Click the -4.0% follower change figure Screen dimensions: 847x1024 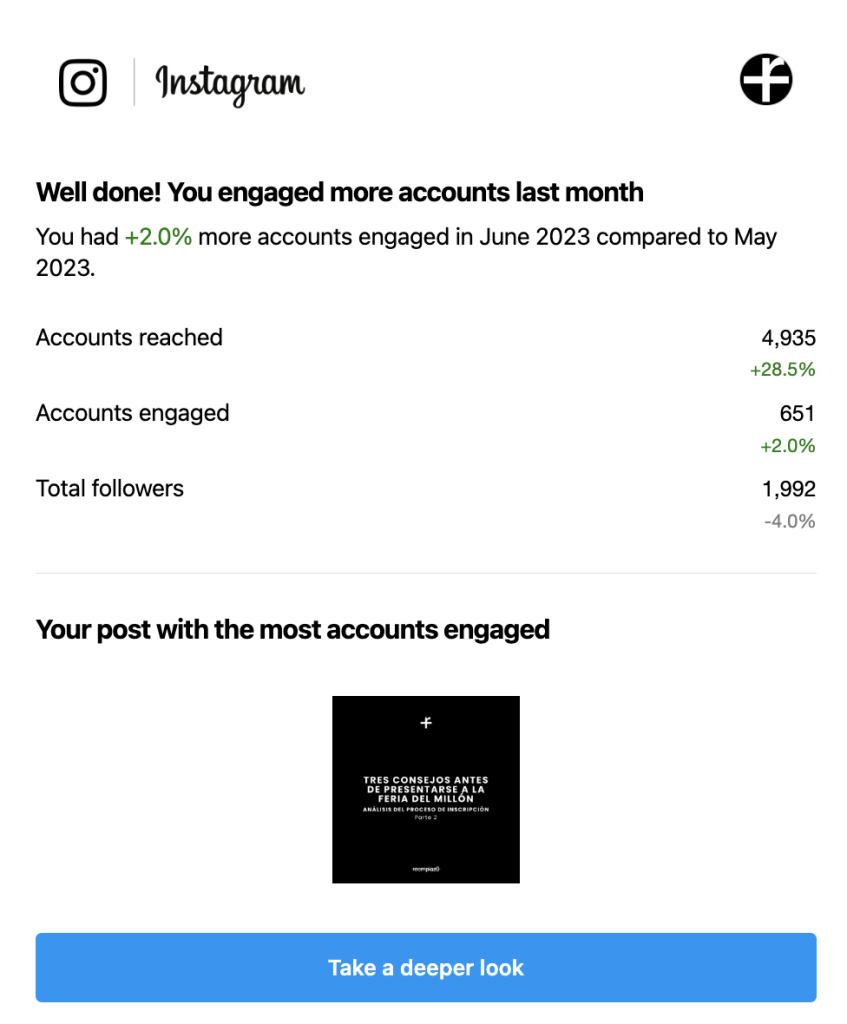[789, 521]
